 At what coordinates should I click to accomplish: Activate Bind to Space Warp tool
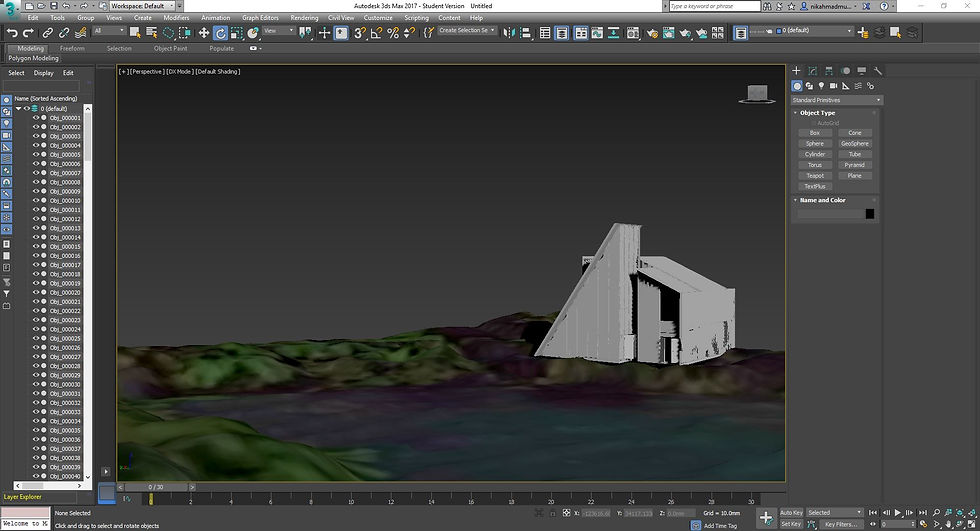(81, 32)
